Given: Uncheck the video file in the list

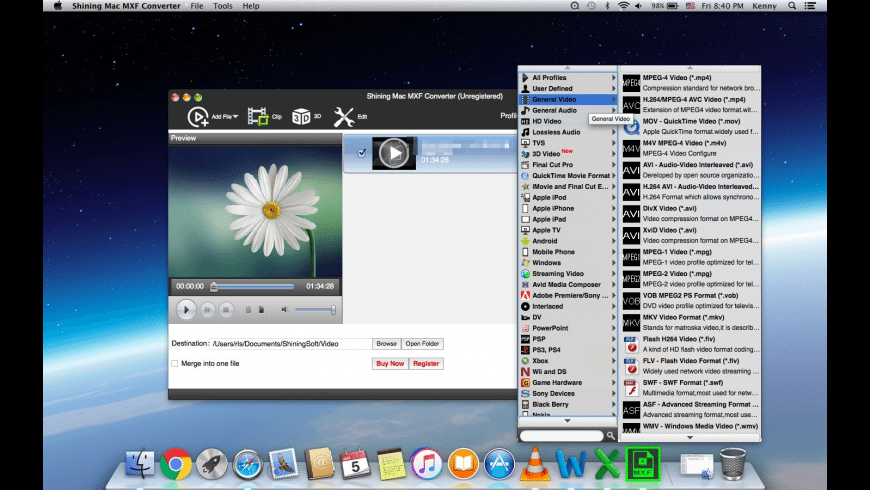Looking at the screenshot, I should point(361,152).
